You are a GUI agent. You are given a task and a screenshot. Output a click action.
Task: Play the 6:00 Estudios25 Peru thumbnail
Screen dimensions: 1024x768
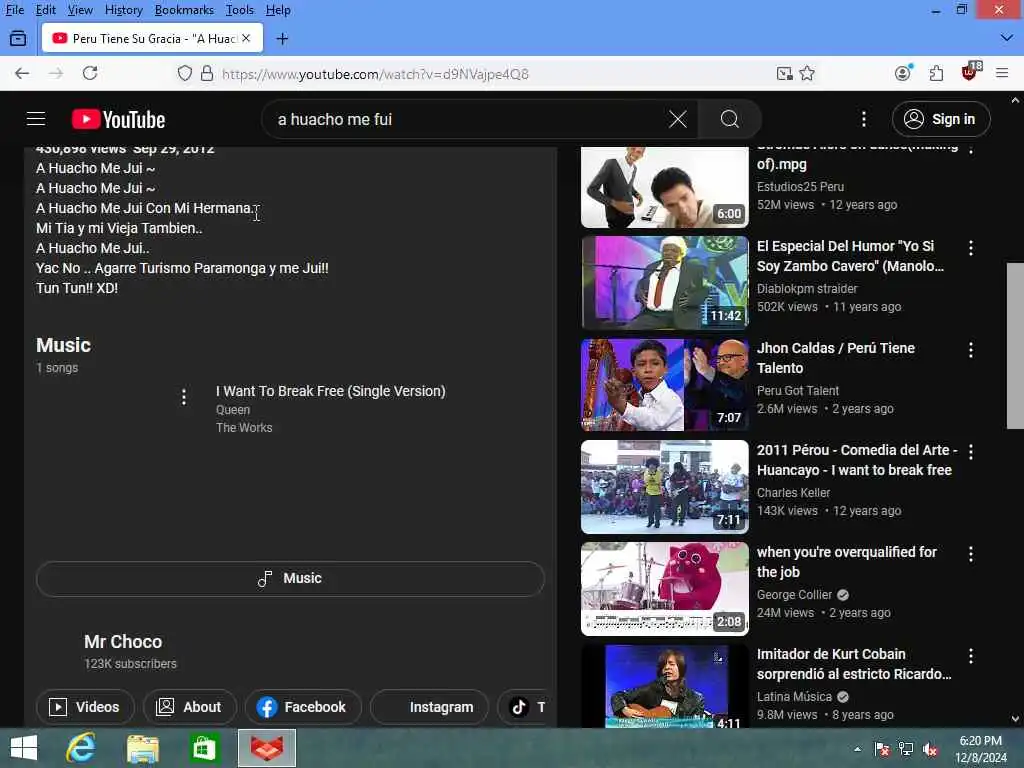tap(665, 187)
